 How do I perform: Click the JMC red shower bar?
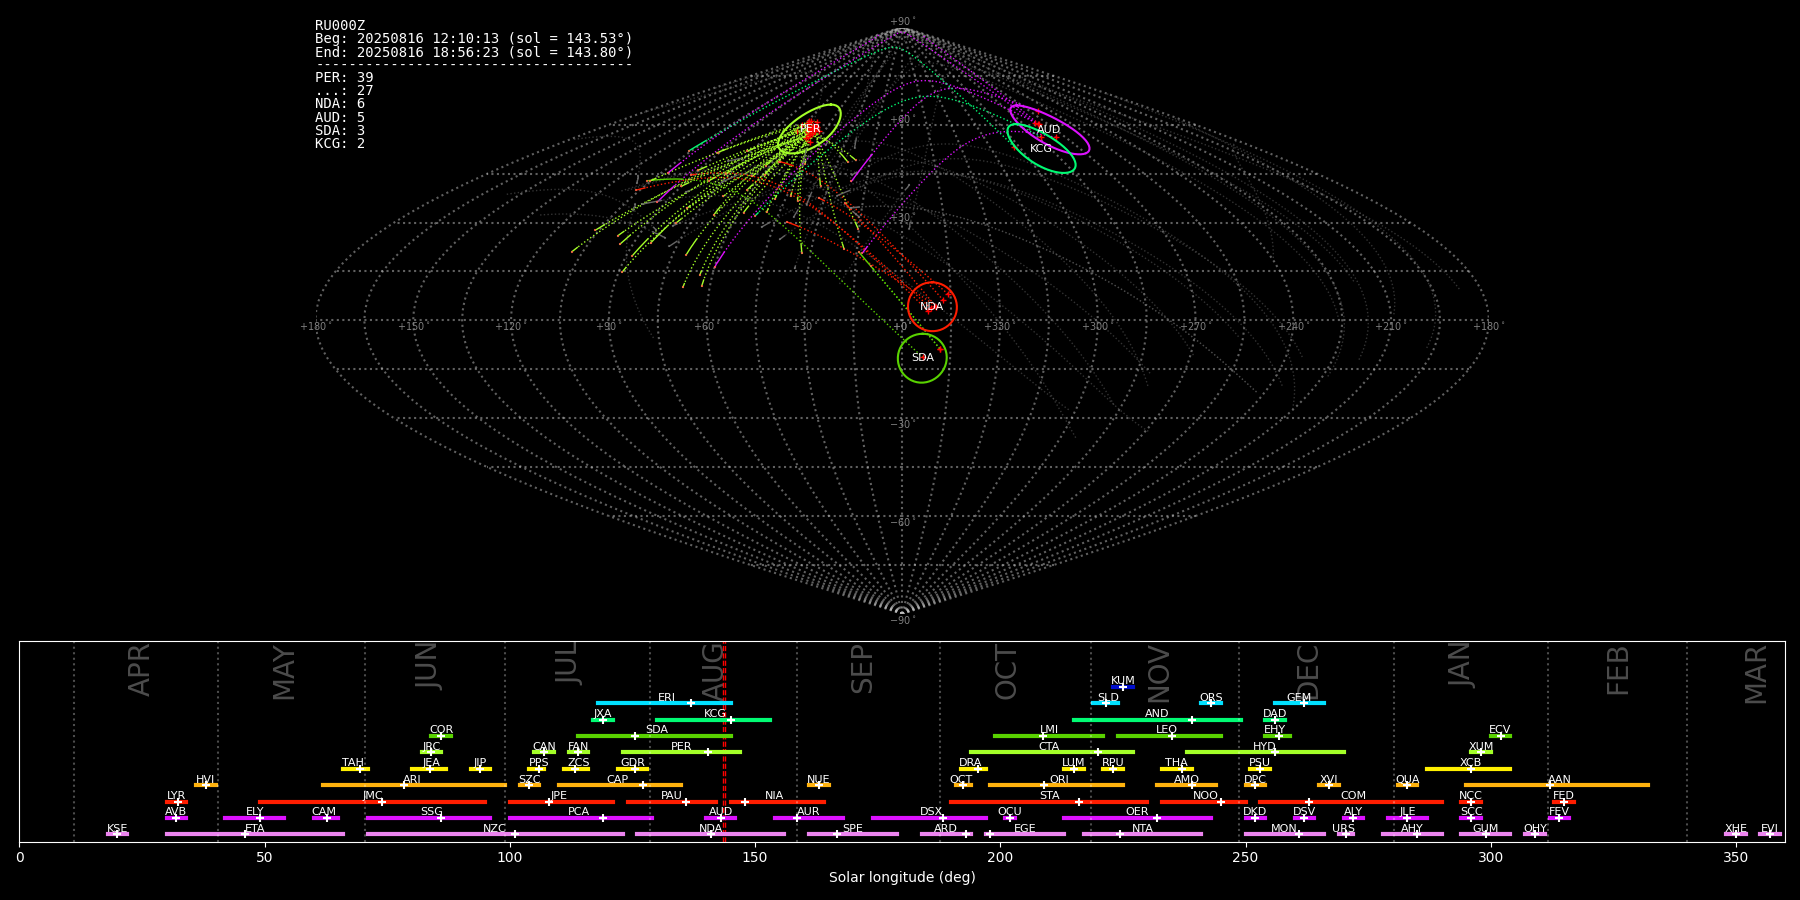372,802
